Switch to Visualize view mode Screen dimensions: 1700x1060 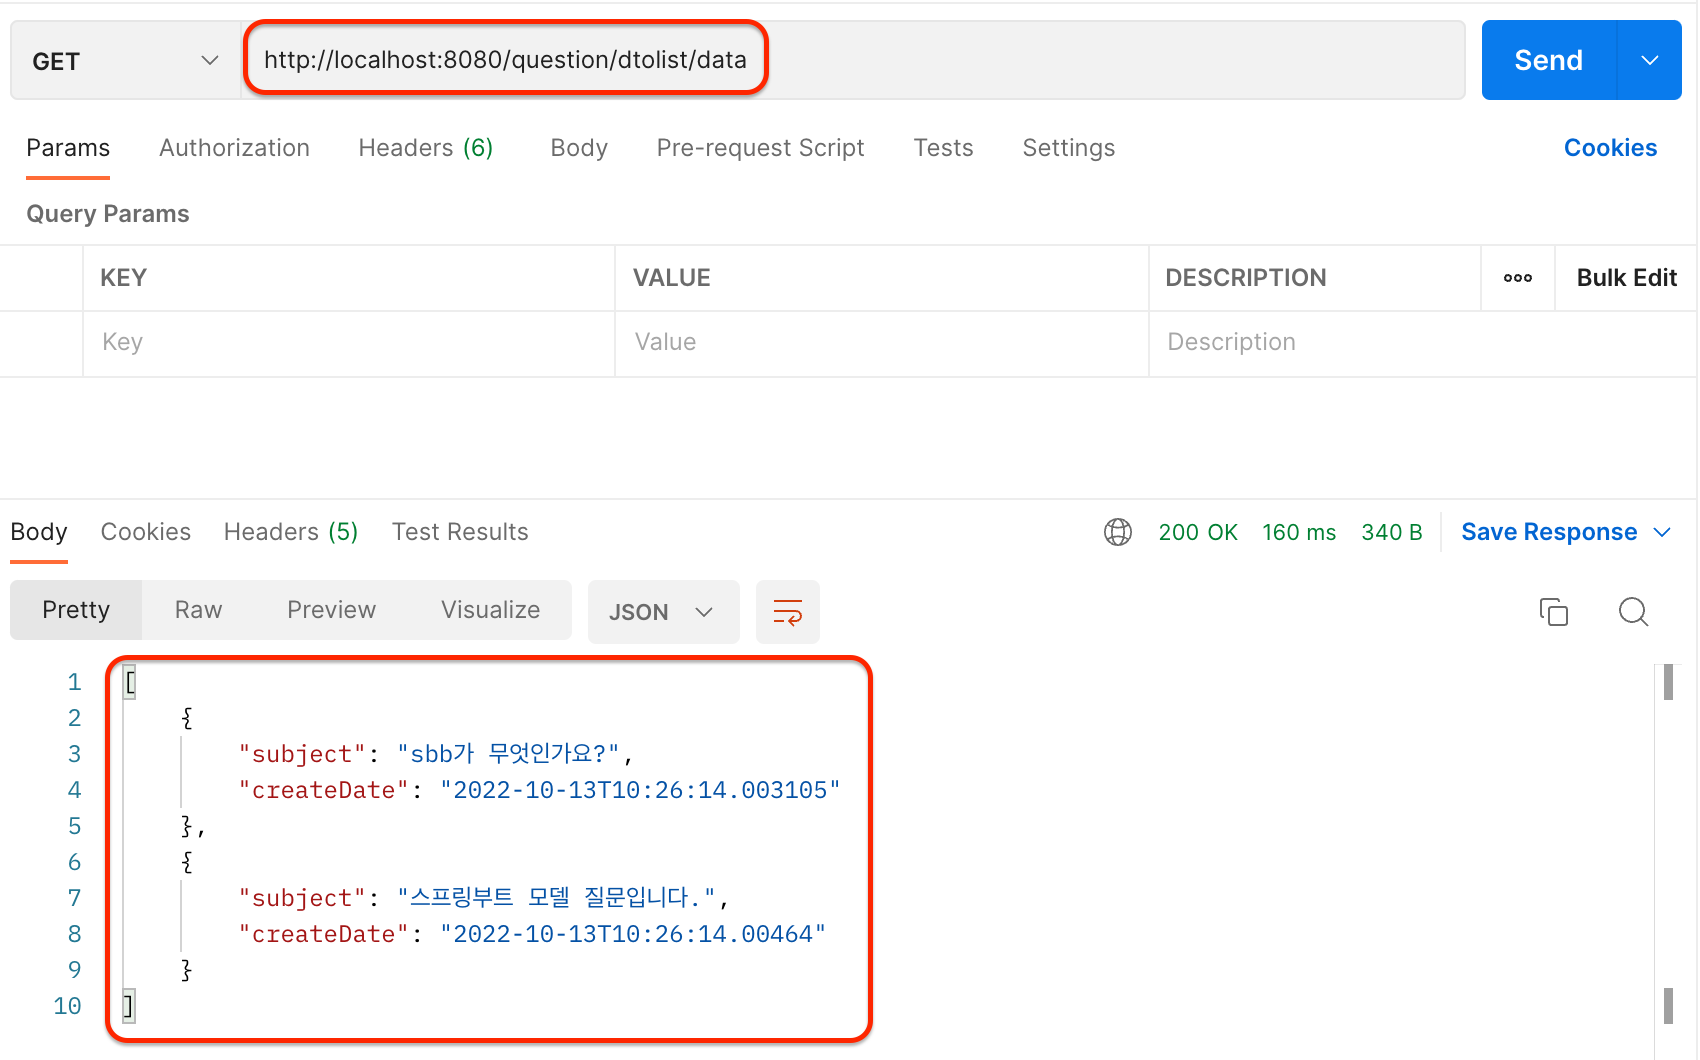pos(490,610)
